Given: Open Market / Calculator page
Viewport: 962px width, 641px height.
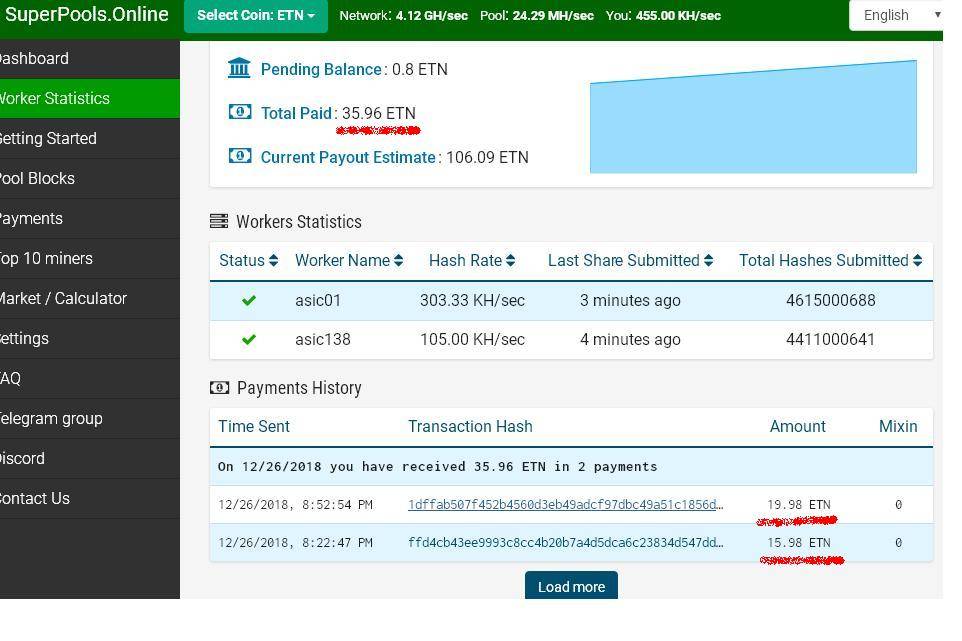Looking at the screenshot, I should pyautogui.click(x=90, y=298).
